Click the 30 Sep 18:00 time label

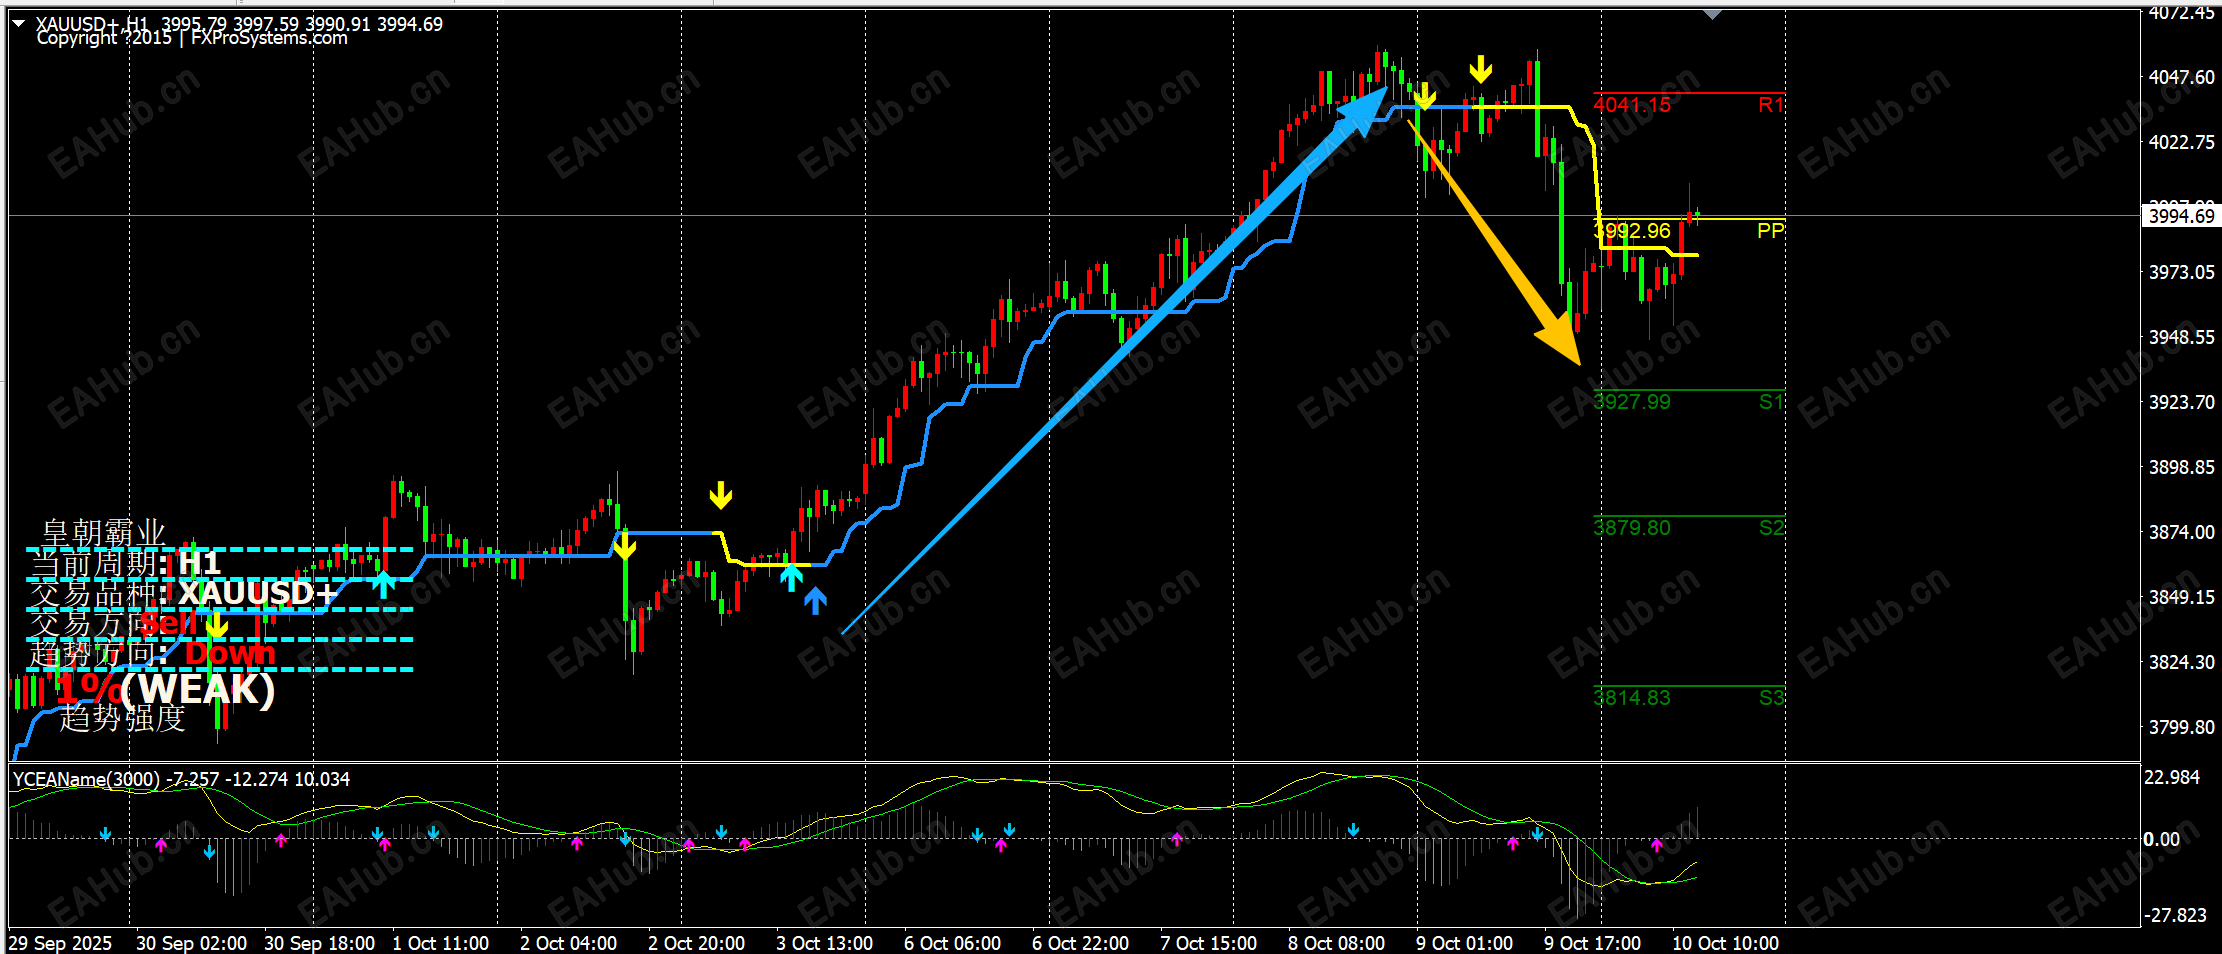tap(319, 943)
